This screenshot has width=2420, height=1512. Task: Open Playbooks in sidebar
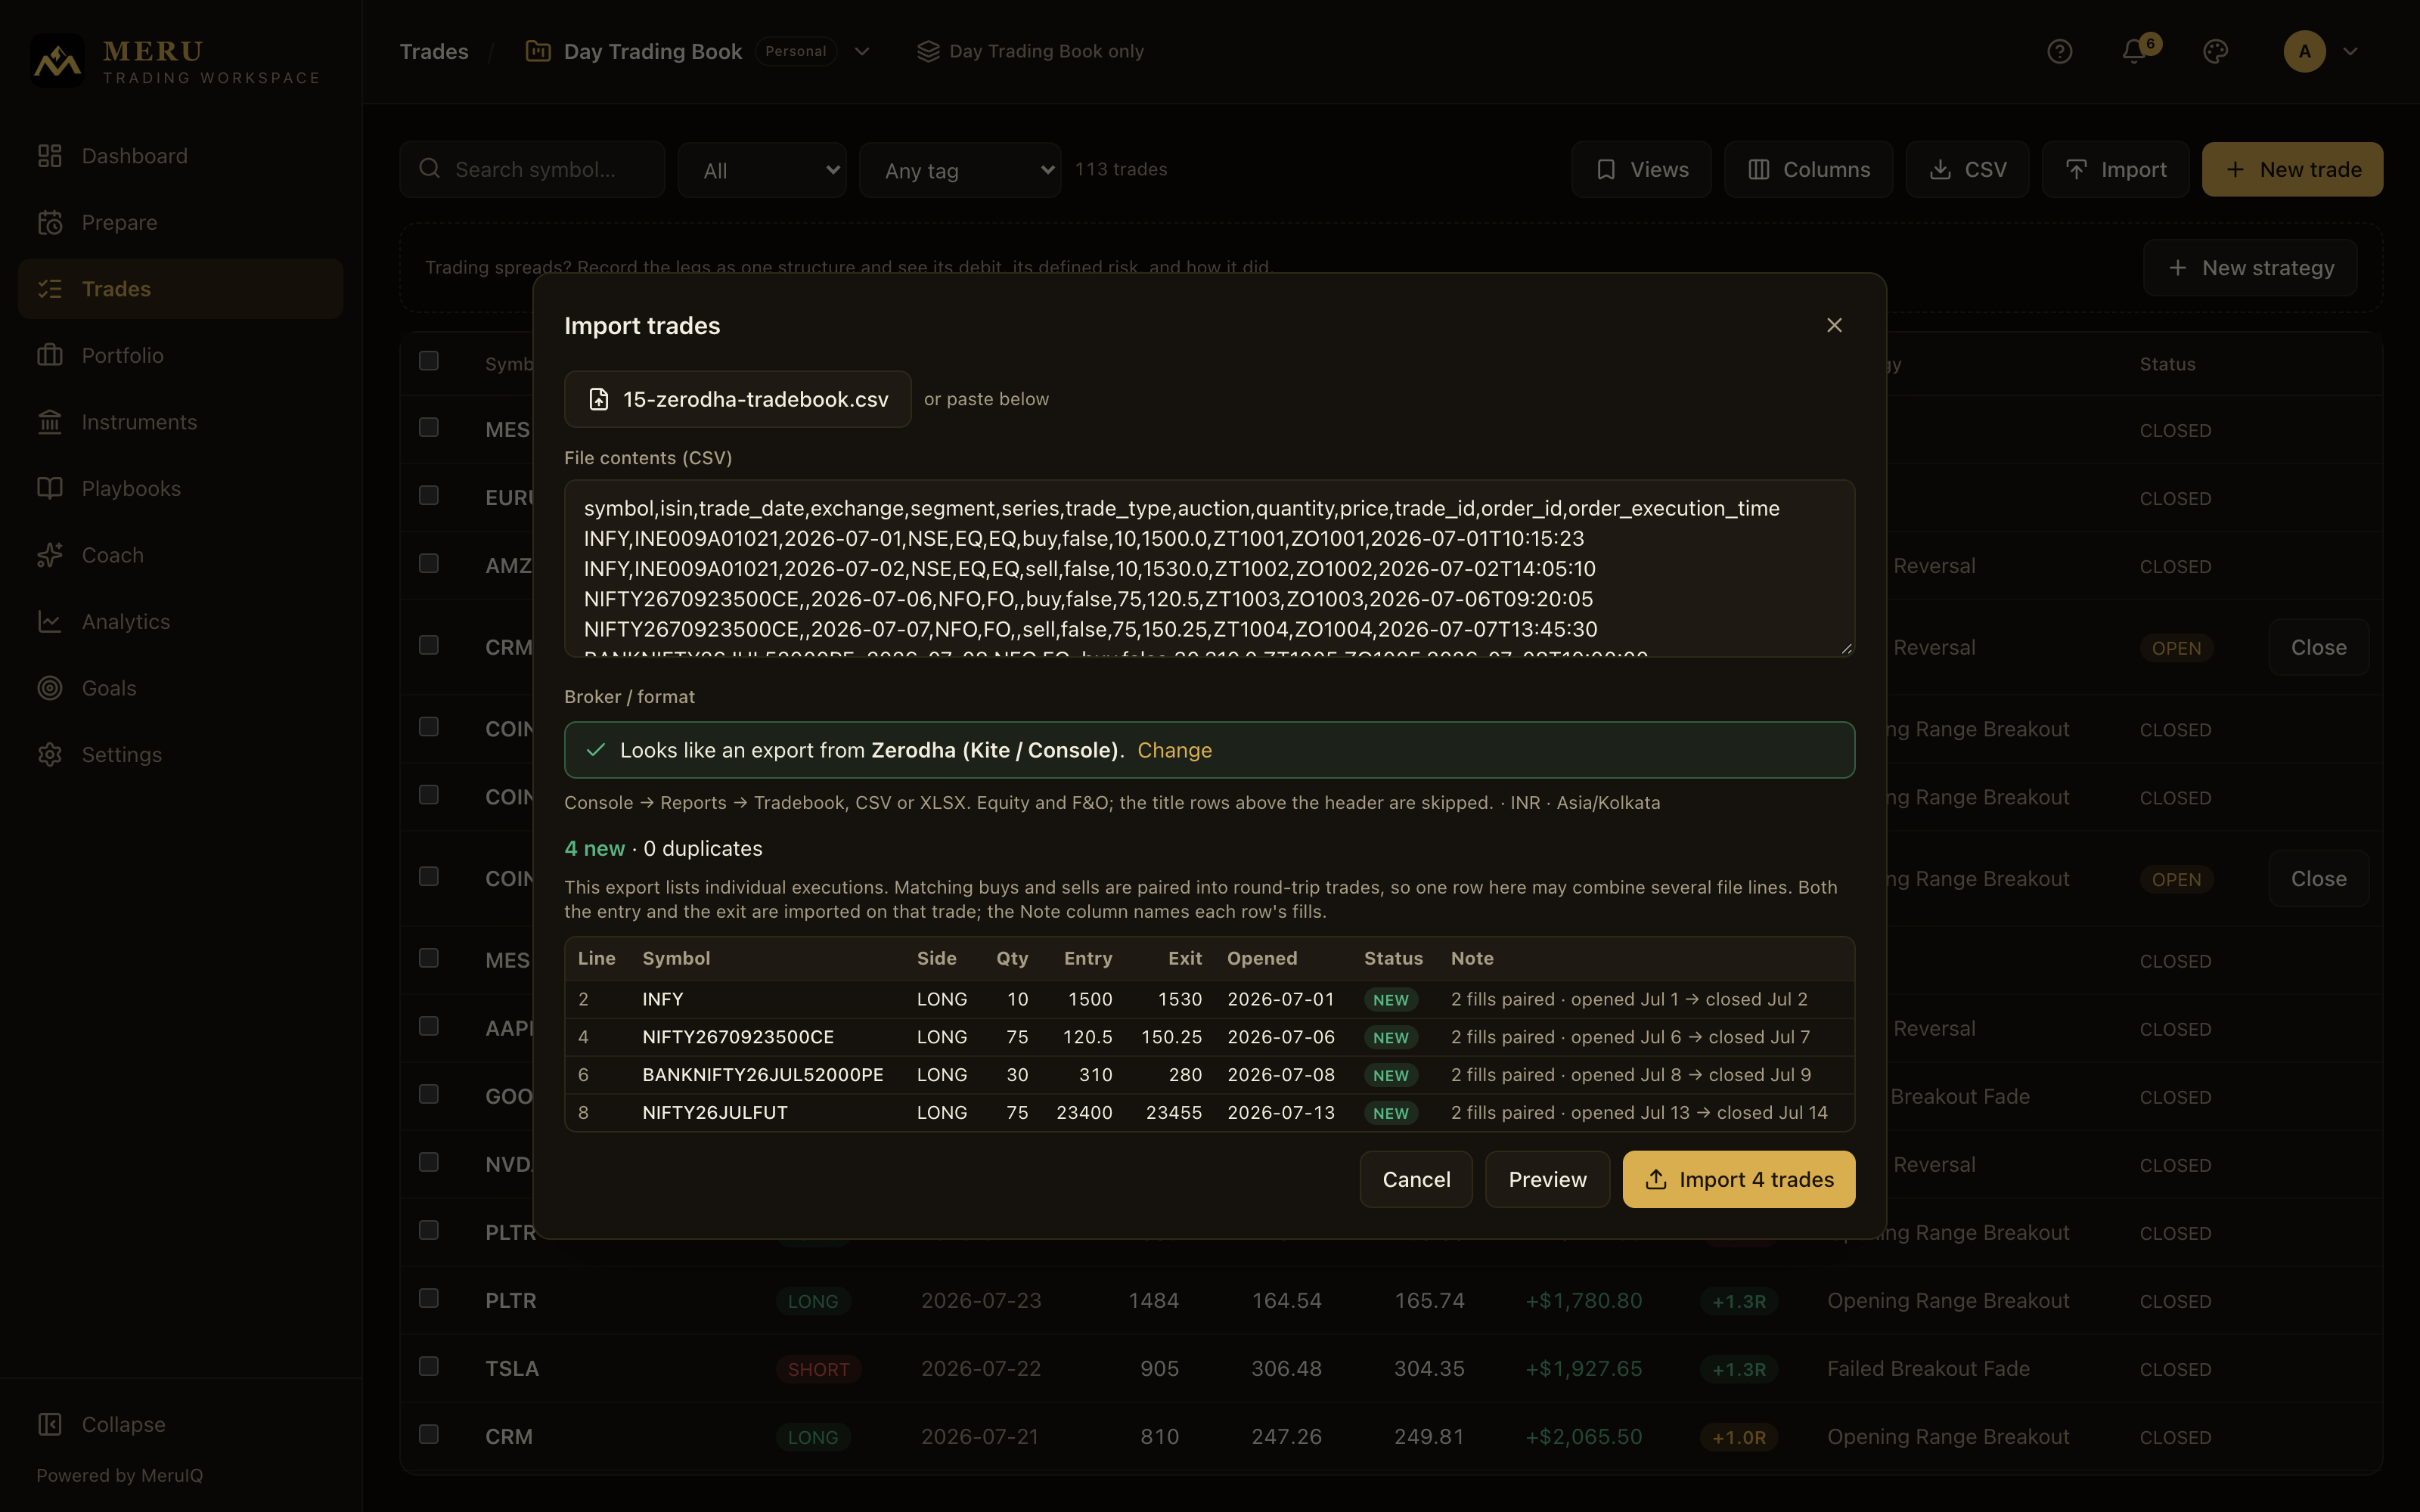(x=180, y=488)
